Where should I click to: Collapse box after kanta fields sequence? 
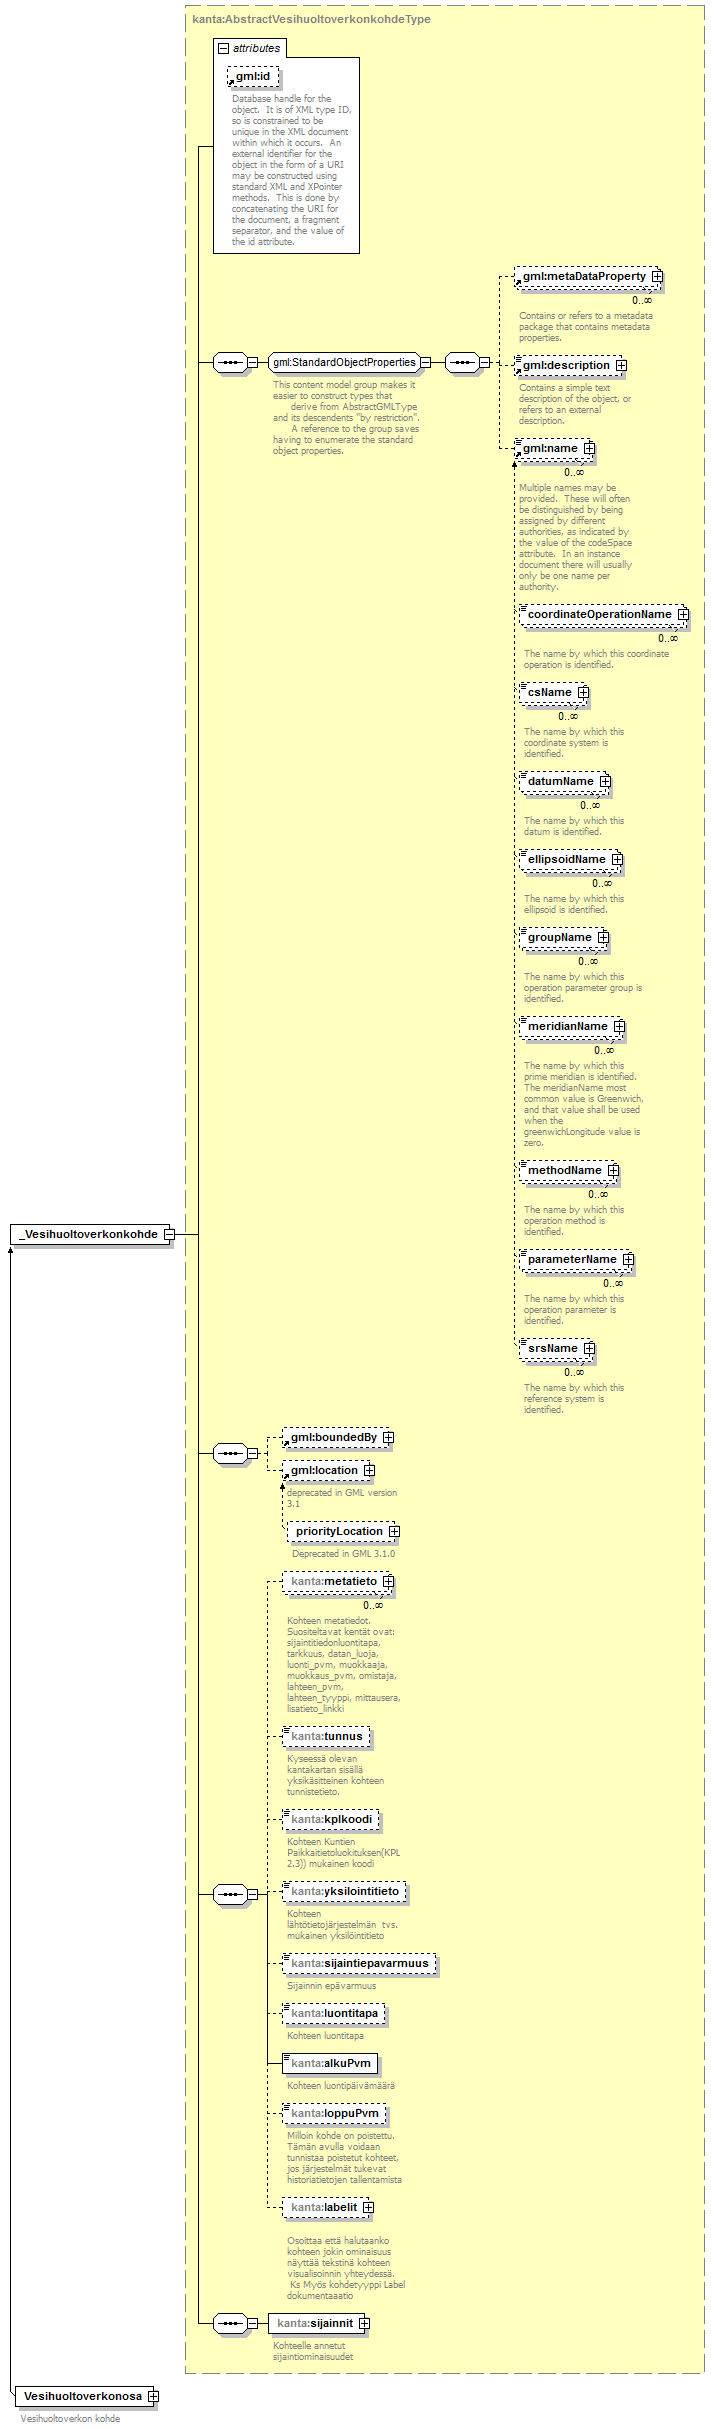253,1893
